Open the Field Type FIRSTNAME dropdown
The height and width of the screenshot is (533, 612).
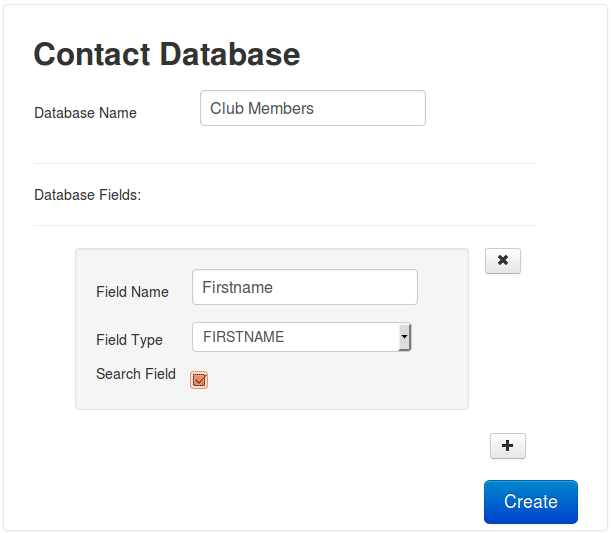coord(300,338)
